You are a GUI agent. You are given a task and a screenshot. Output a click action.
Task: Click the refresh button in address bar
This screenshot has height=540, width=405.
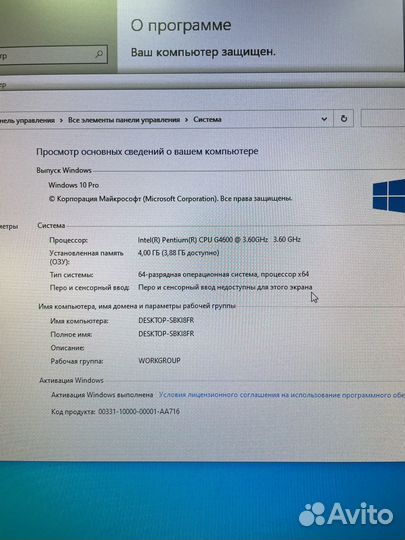[x=343, y=119]
